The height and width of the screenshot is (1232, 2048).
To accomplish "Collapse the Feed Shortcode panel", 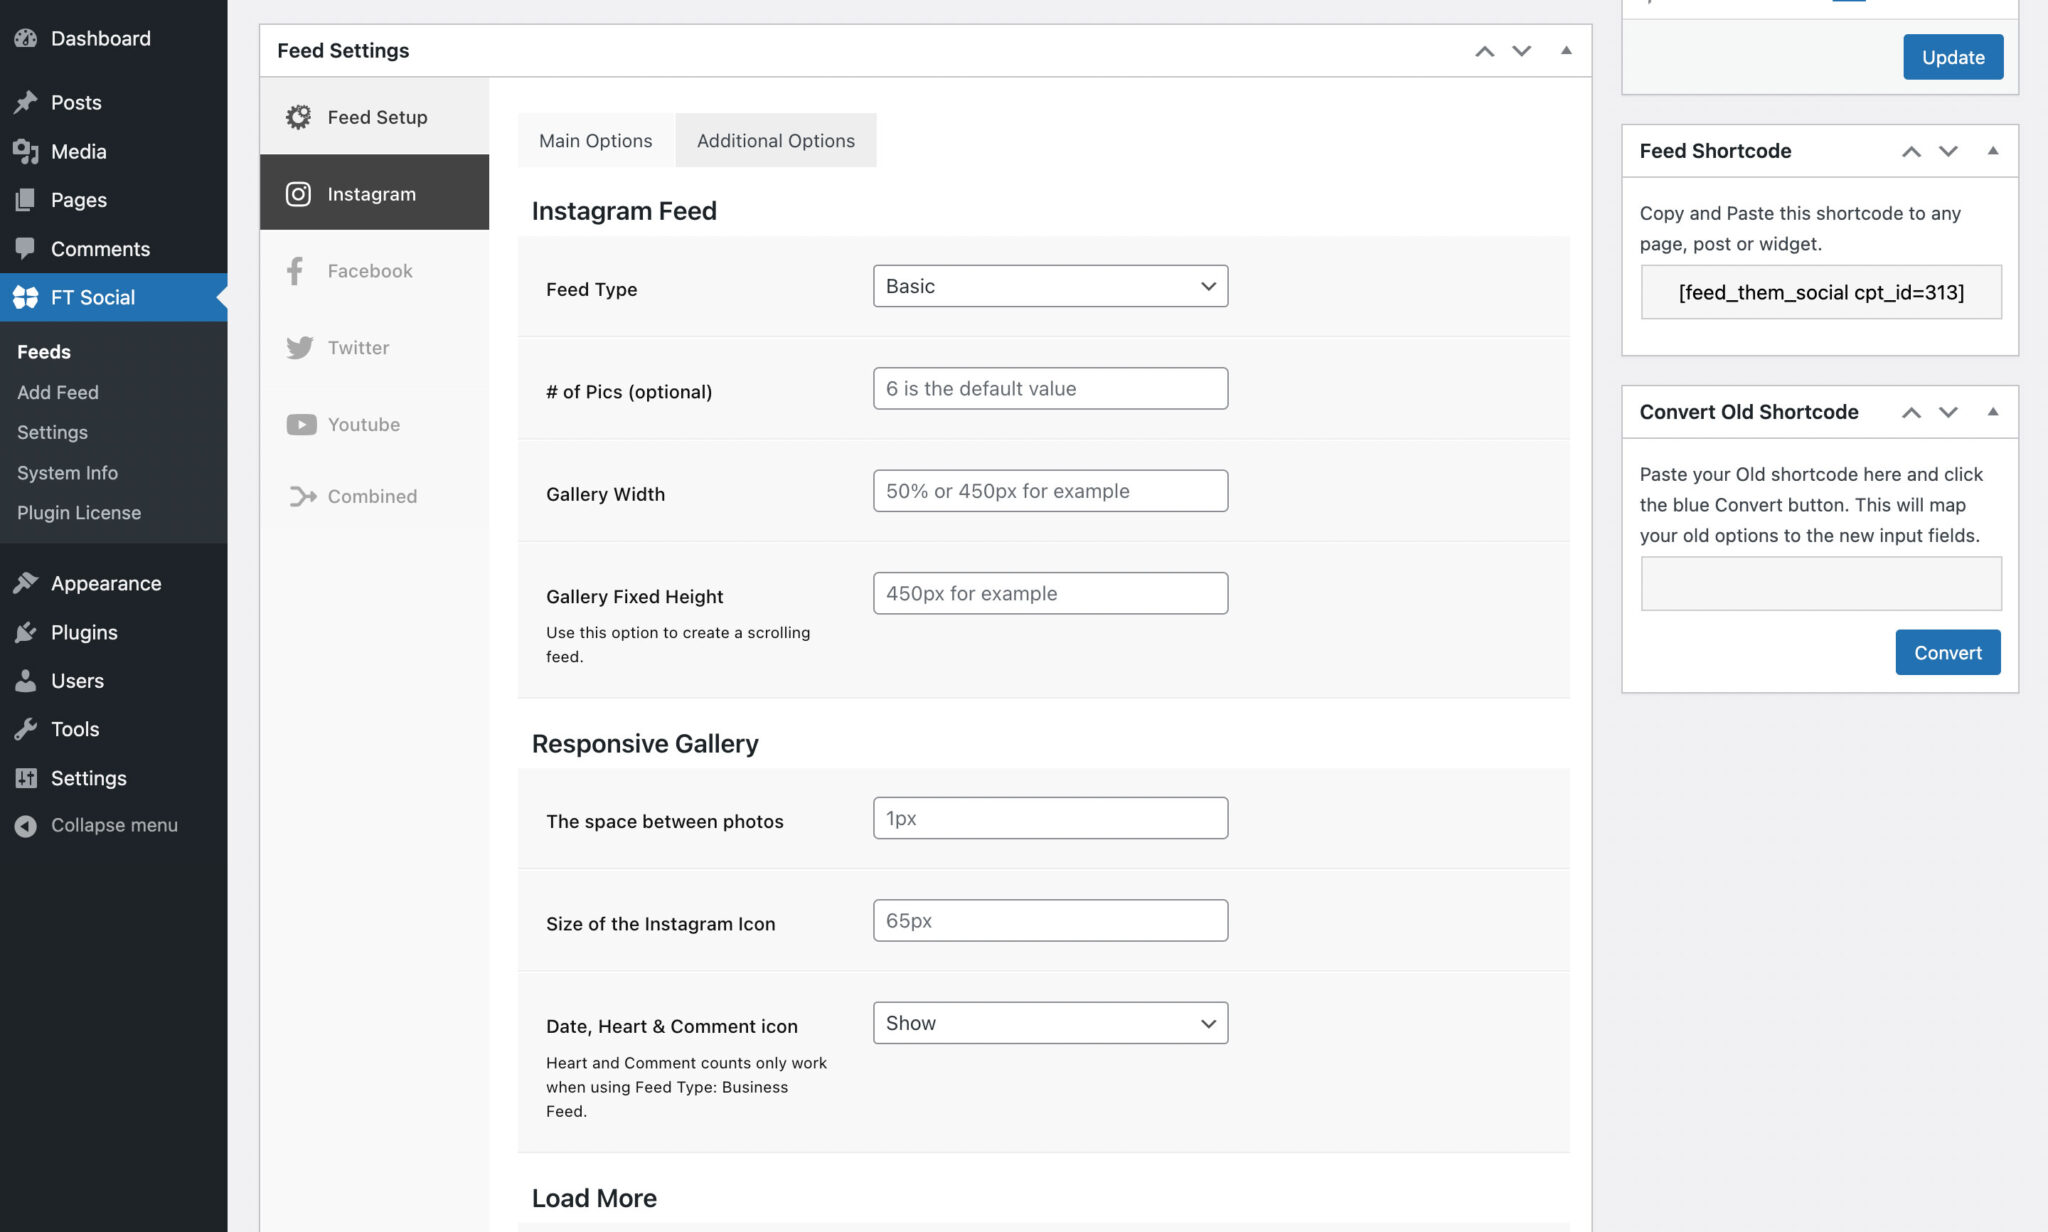I will [1992, 151].
